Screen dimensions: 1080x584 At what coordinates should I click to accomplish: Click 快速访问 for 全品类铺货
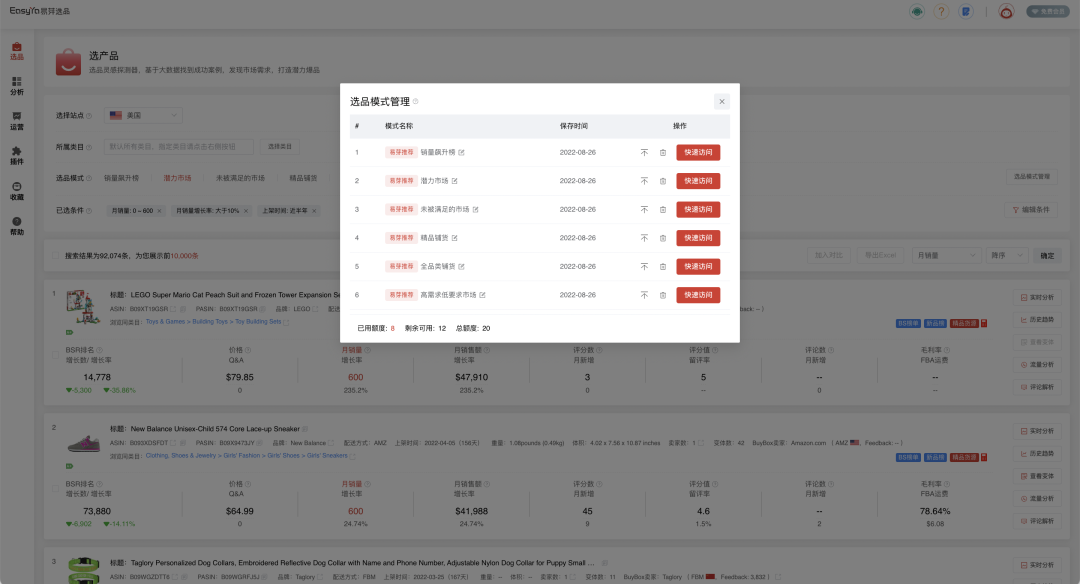[x=698, y=267]
